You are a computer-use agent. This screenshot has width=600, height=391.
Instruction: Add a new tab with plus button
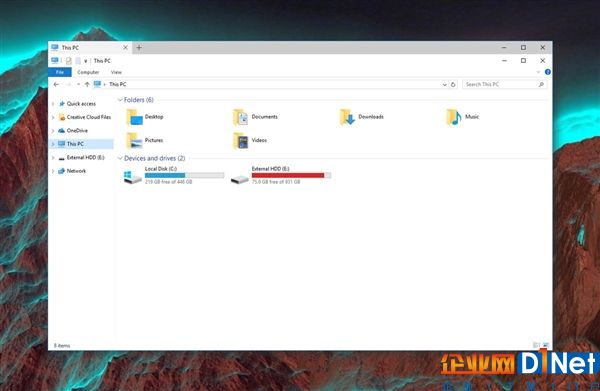[139, 47]
